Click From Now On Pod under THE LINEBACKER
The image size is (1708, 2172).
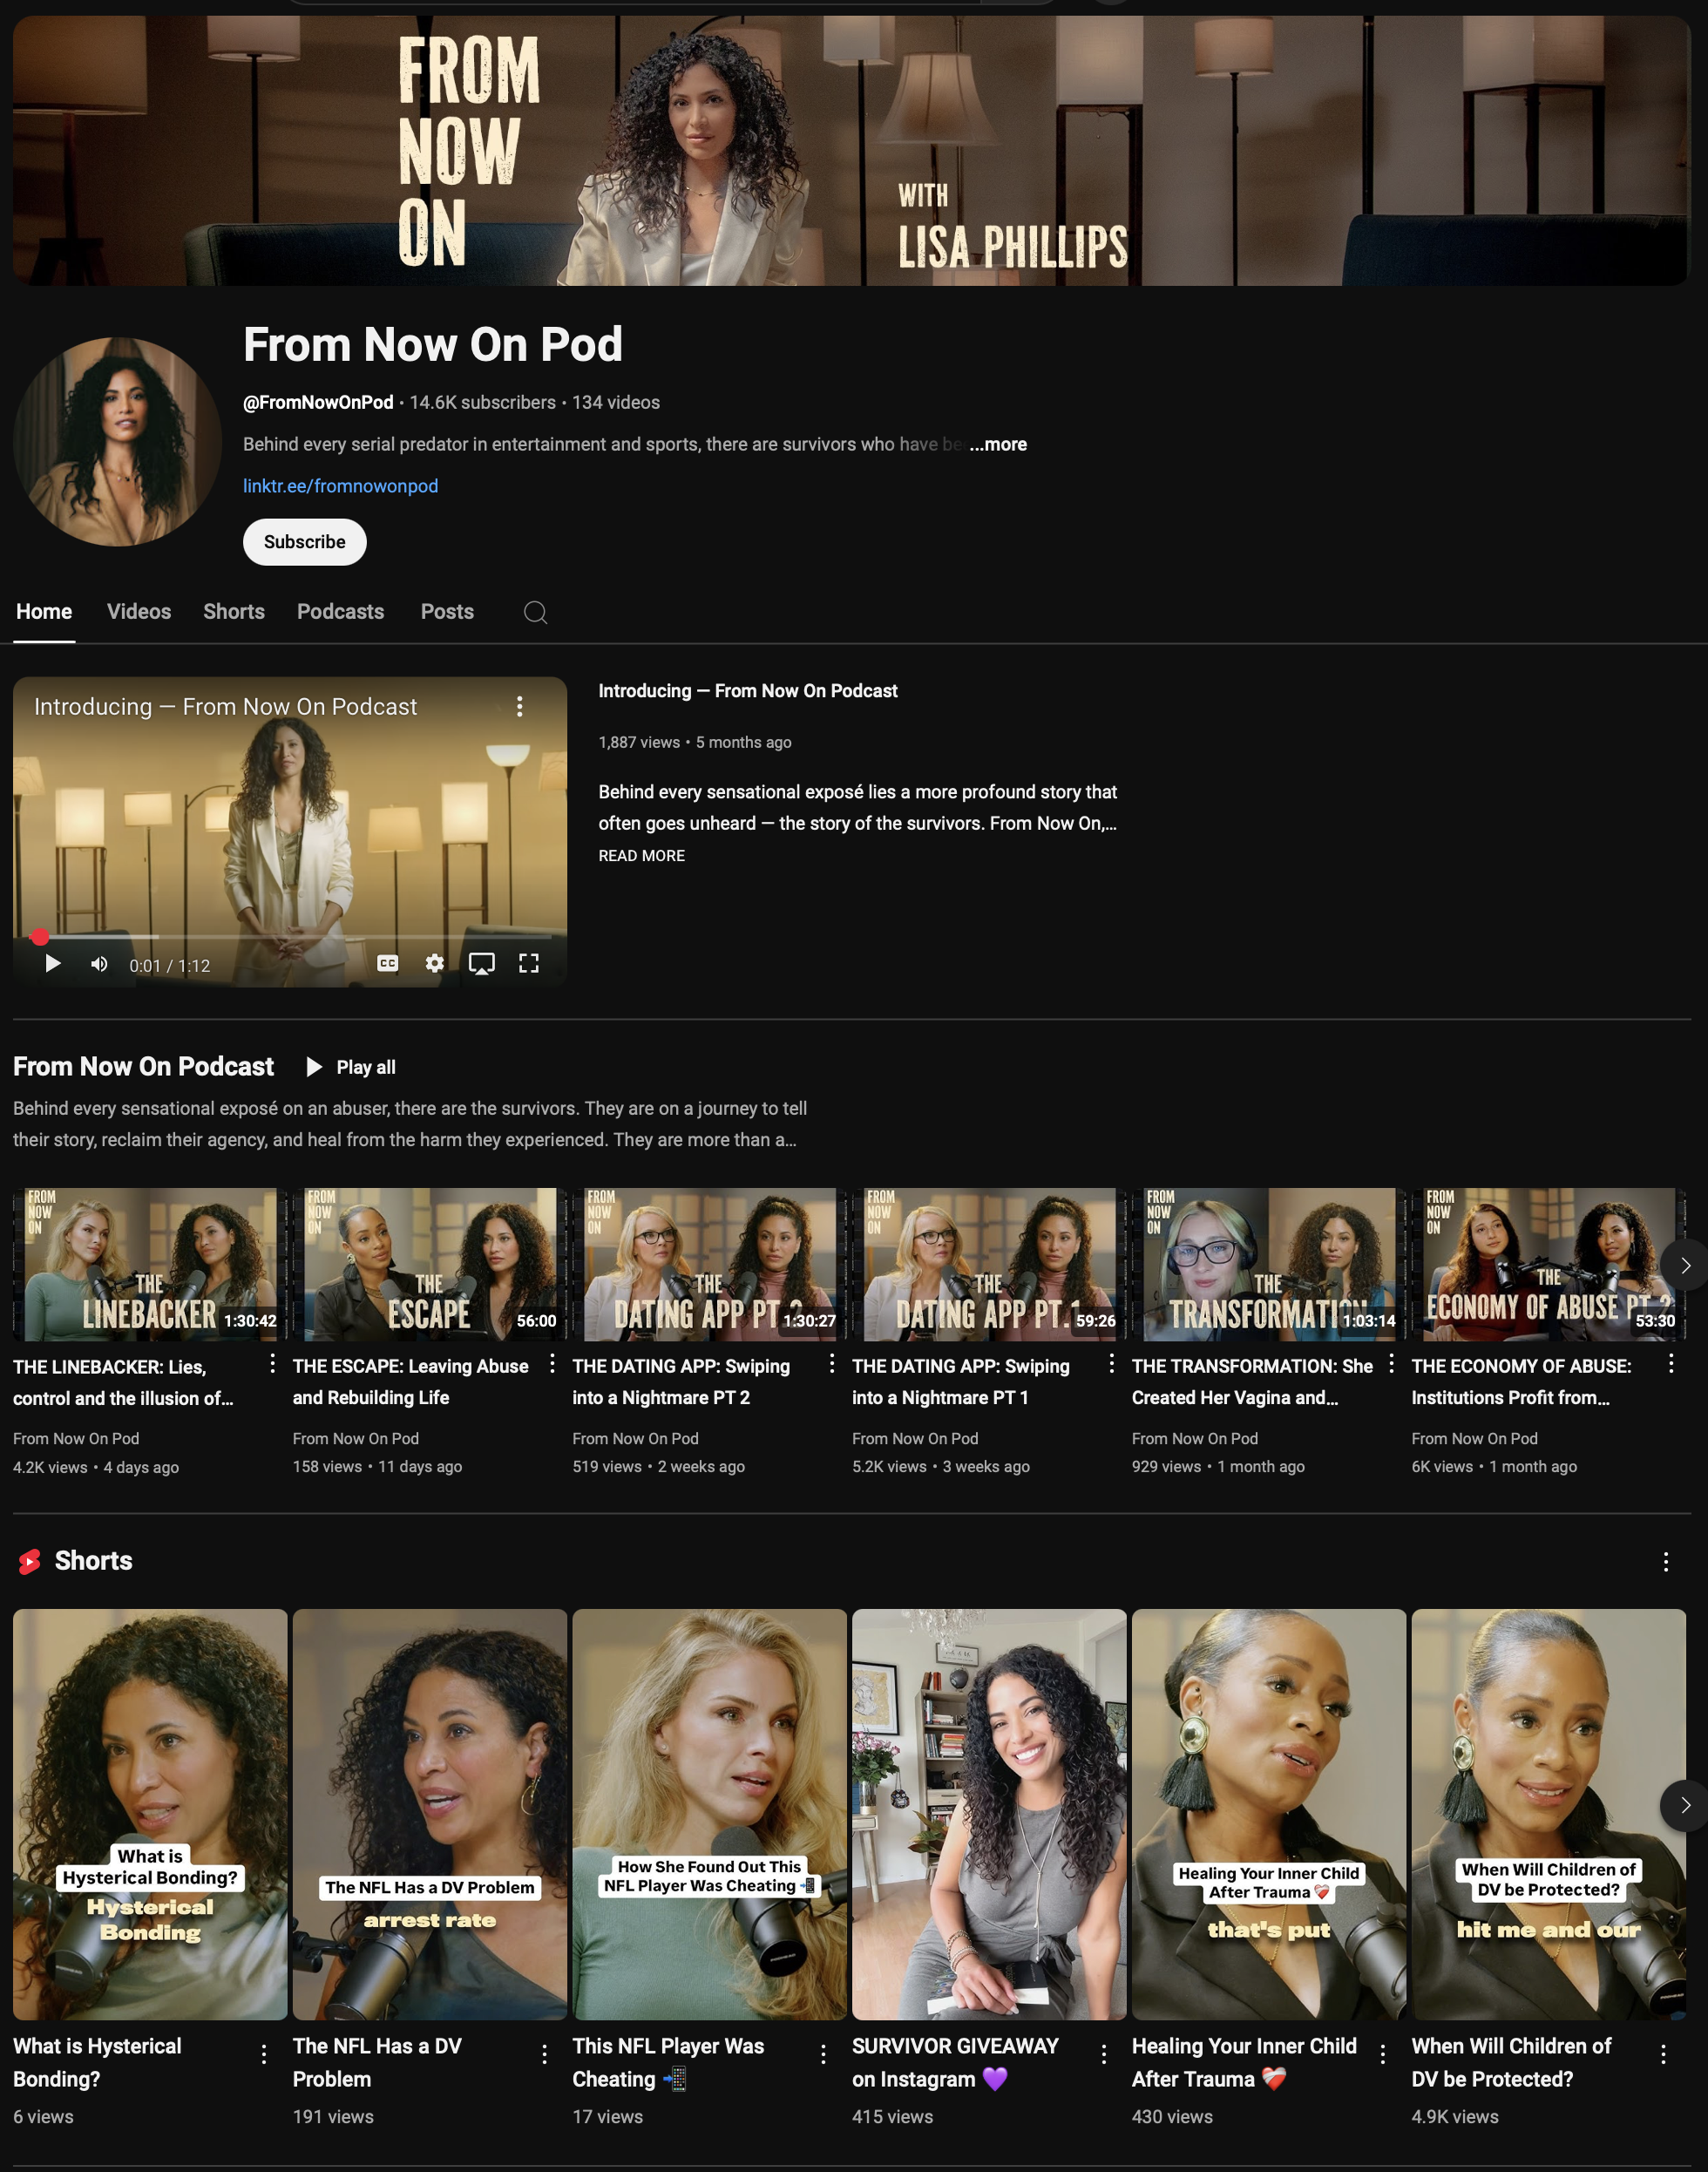click(76, 1438)
